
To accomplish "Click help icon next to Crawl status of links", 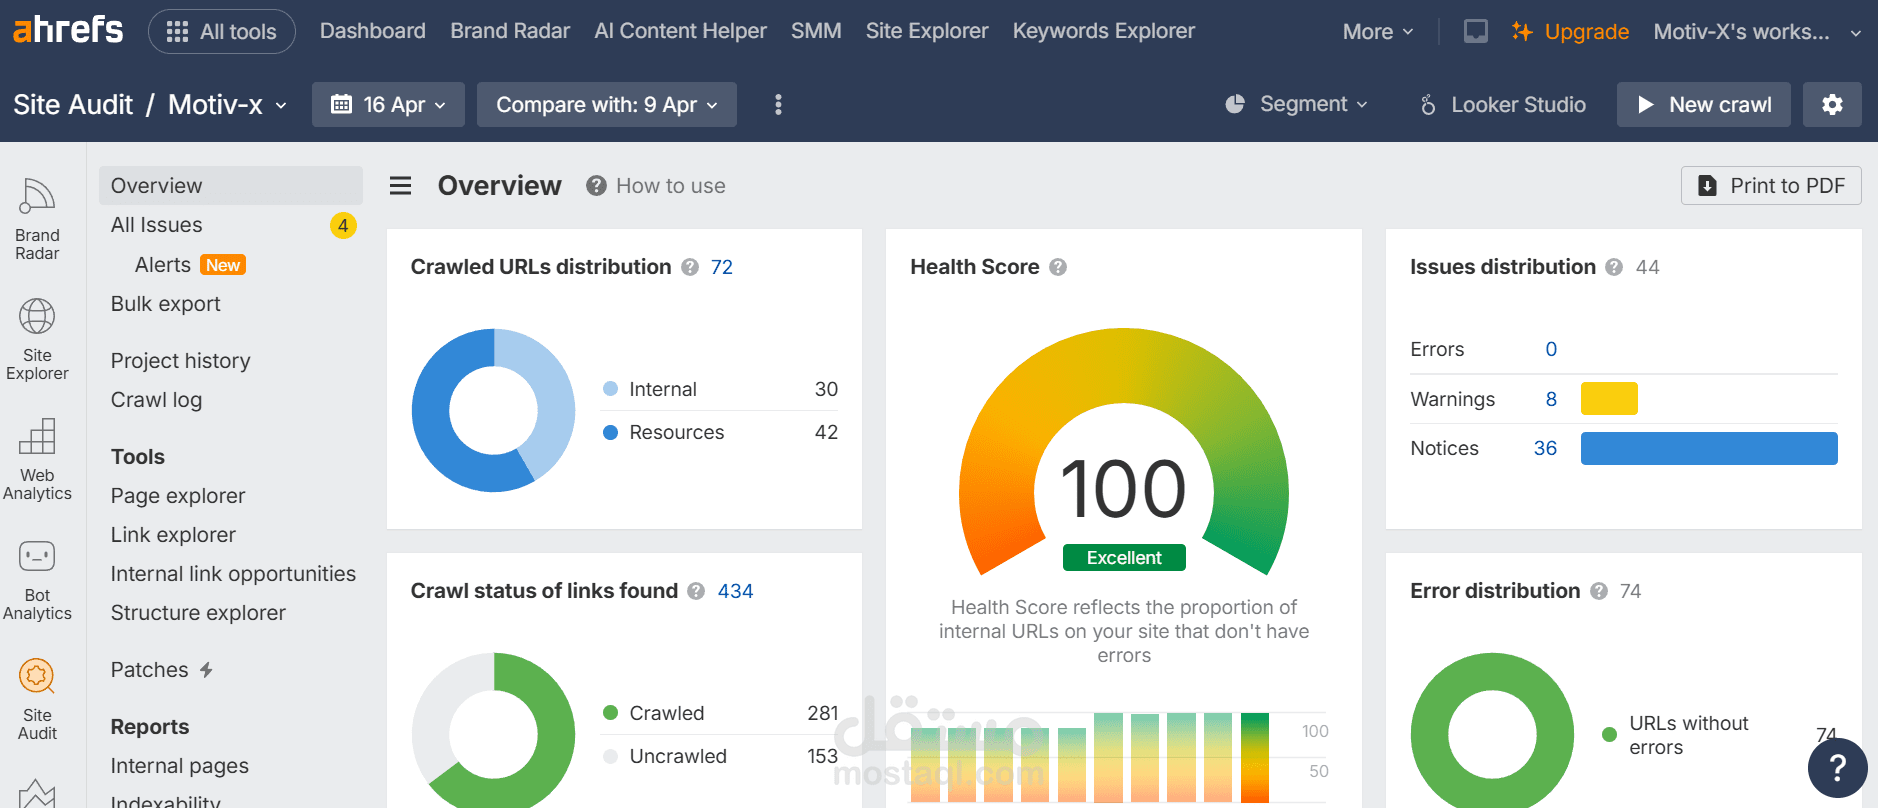I will 696,591.
